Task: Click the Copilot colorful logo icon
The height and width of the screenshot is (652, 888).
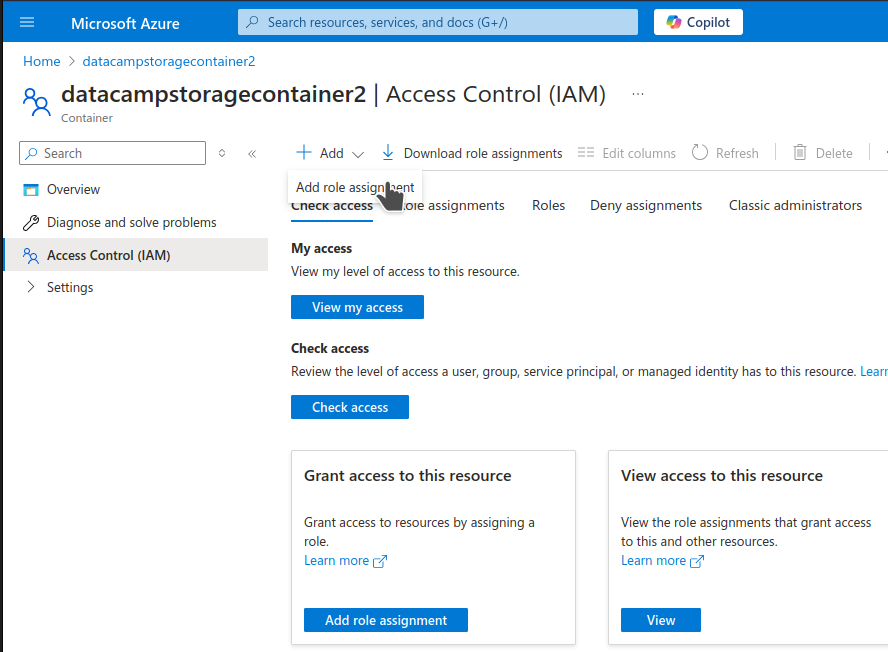Action: point(673,22)
